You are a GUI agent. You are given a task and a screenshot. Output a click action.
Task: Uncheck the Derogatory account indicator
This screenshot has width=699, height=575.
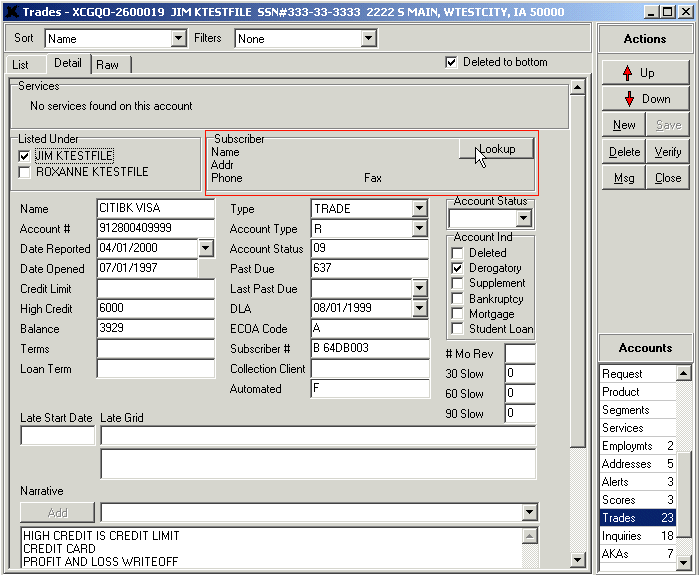[x=457, y=268]
